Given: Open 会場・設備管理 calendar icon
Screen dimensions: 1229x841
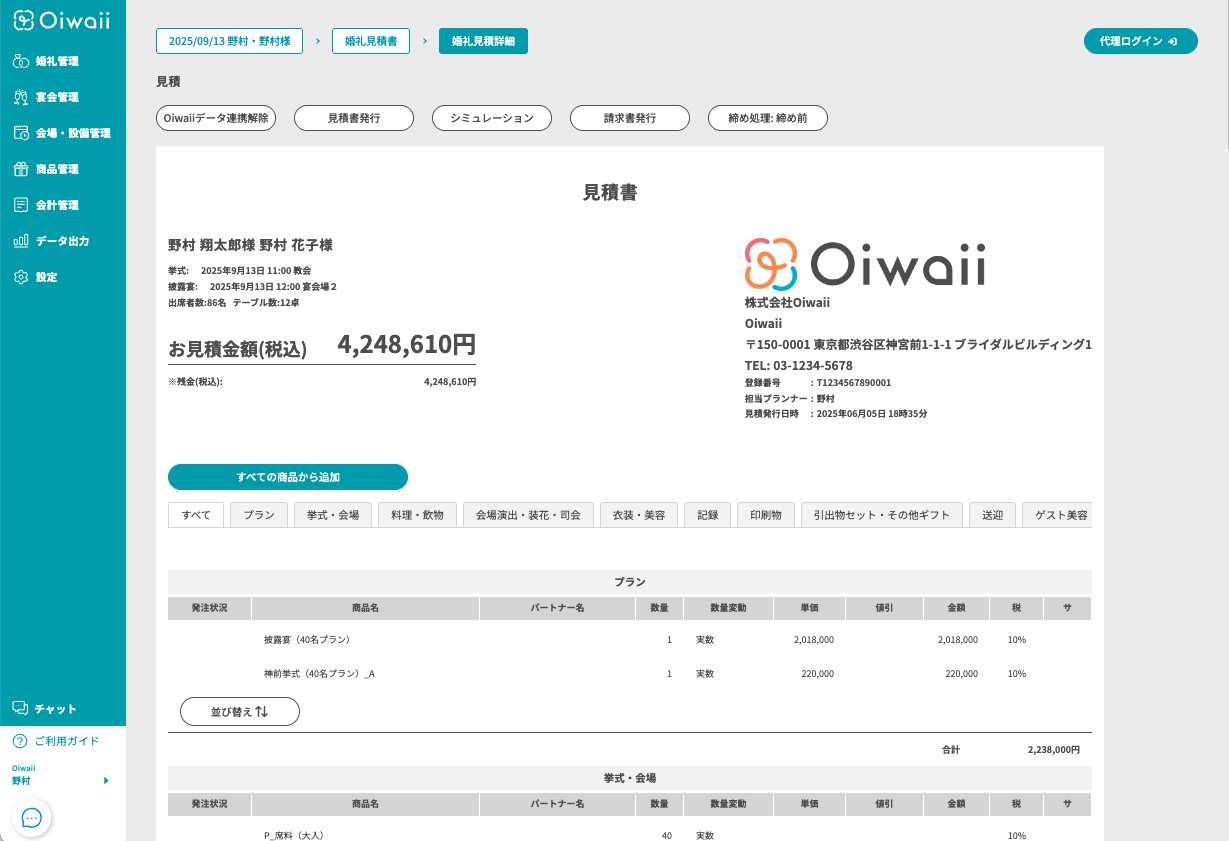Looking at the screenshot, I should pos(21,133).
